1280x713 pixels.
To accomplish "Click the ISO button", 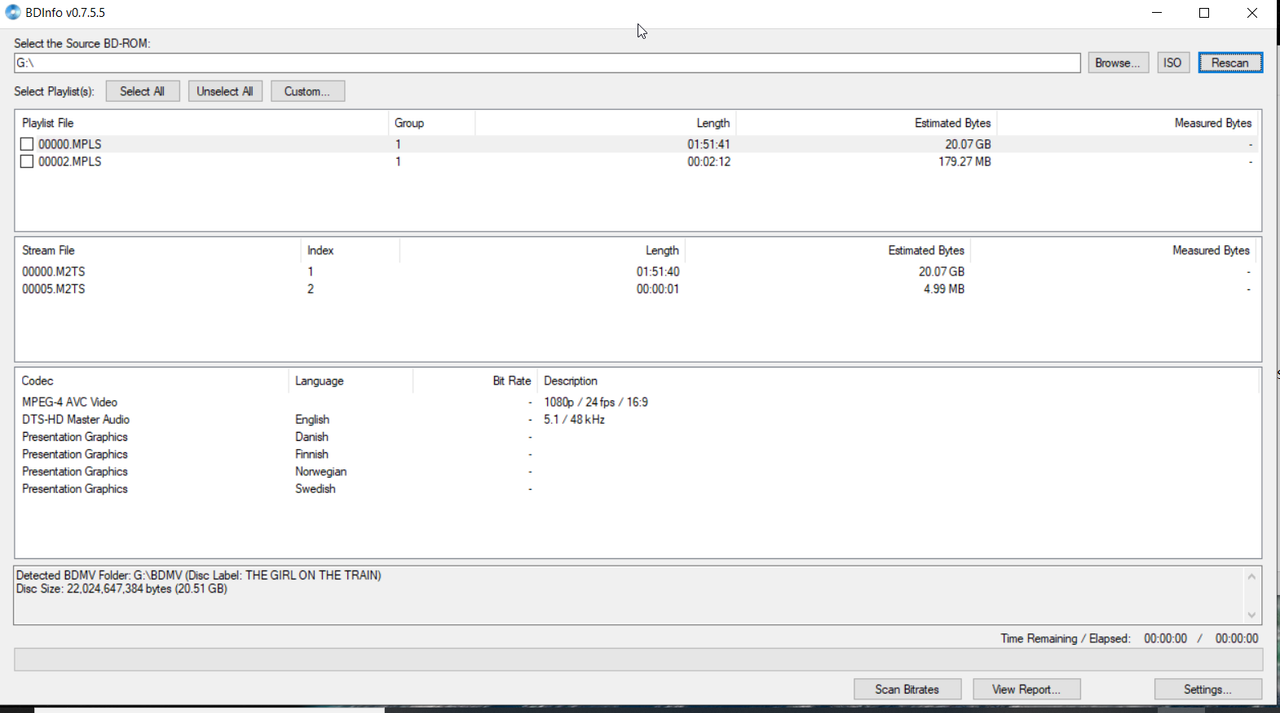I will (x=1172, y=63).
